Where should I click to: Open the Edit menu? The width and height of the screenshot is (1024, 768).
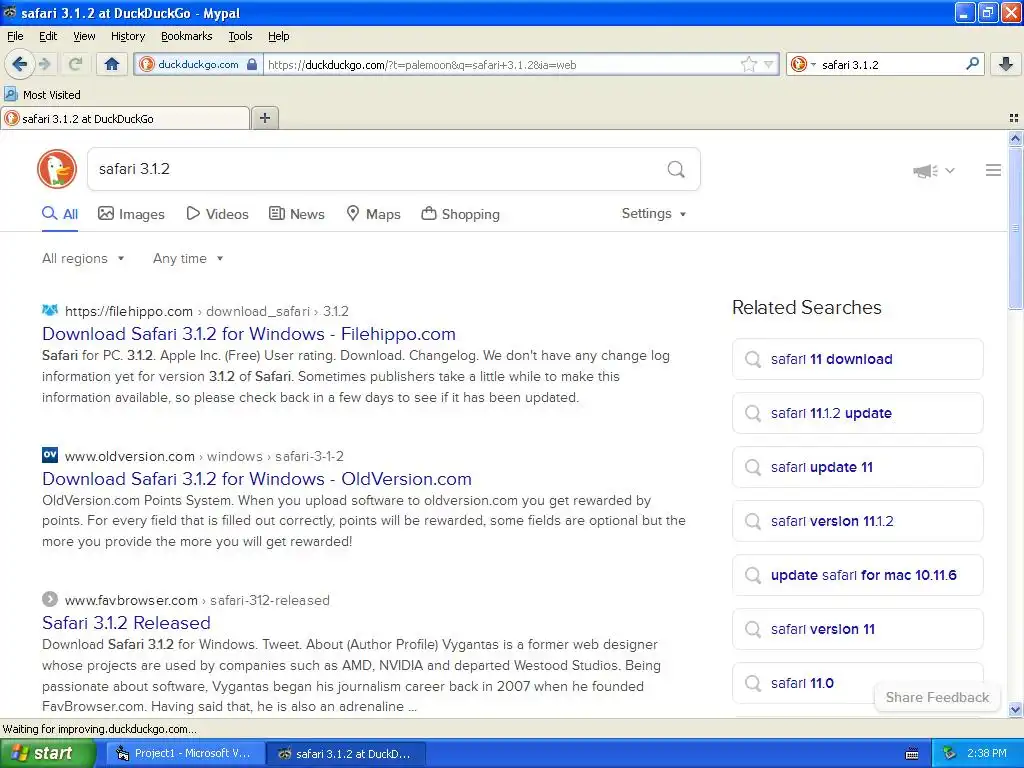[x=48, y=36]
